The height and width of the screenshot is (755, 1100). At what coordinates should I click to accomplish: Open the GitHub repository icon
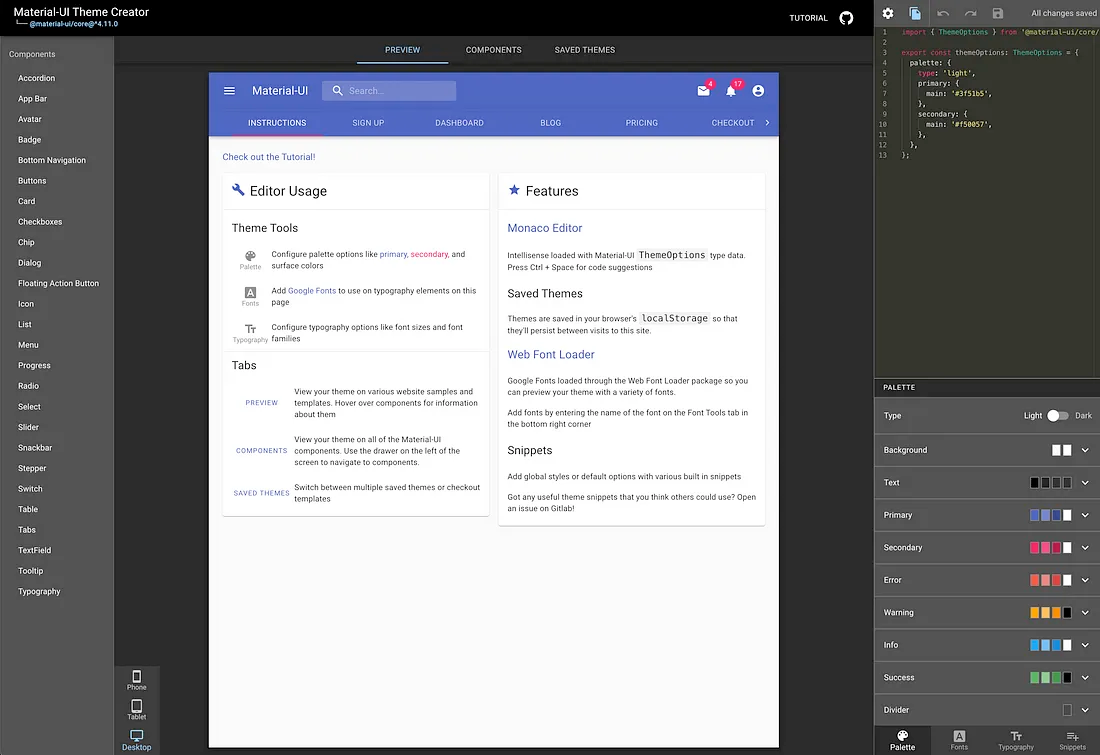(x=846, y=18)
